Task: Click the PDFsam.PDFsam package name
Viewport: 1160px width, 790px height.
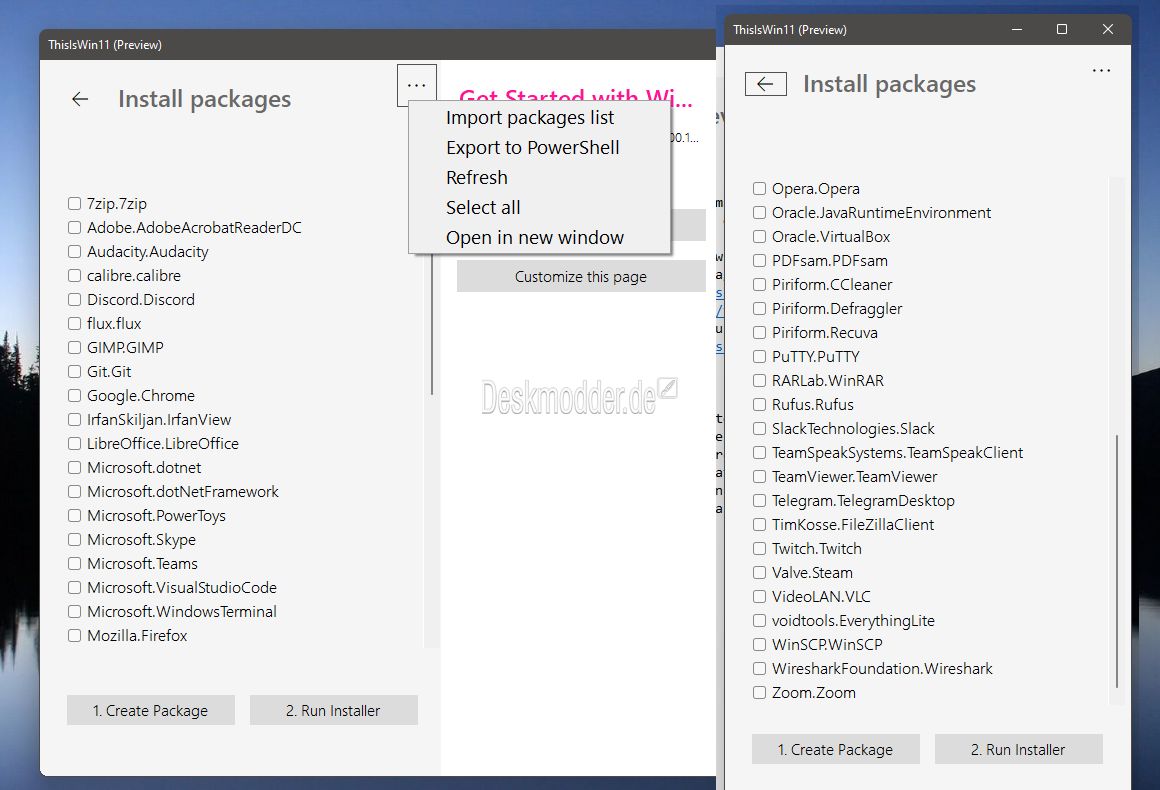Action: click(x=830, y=261)
